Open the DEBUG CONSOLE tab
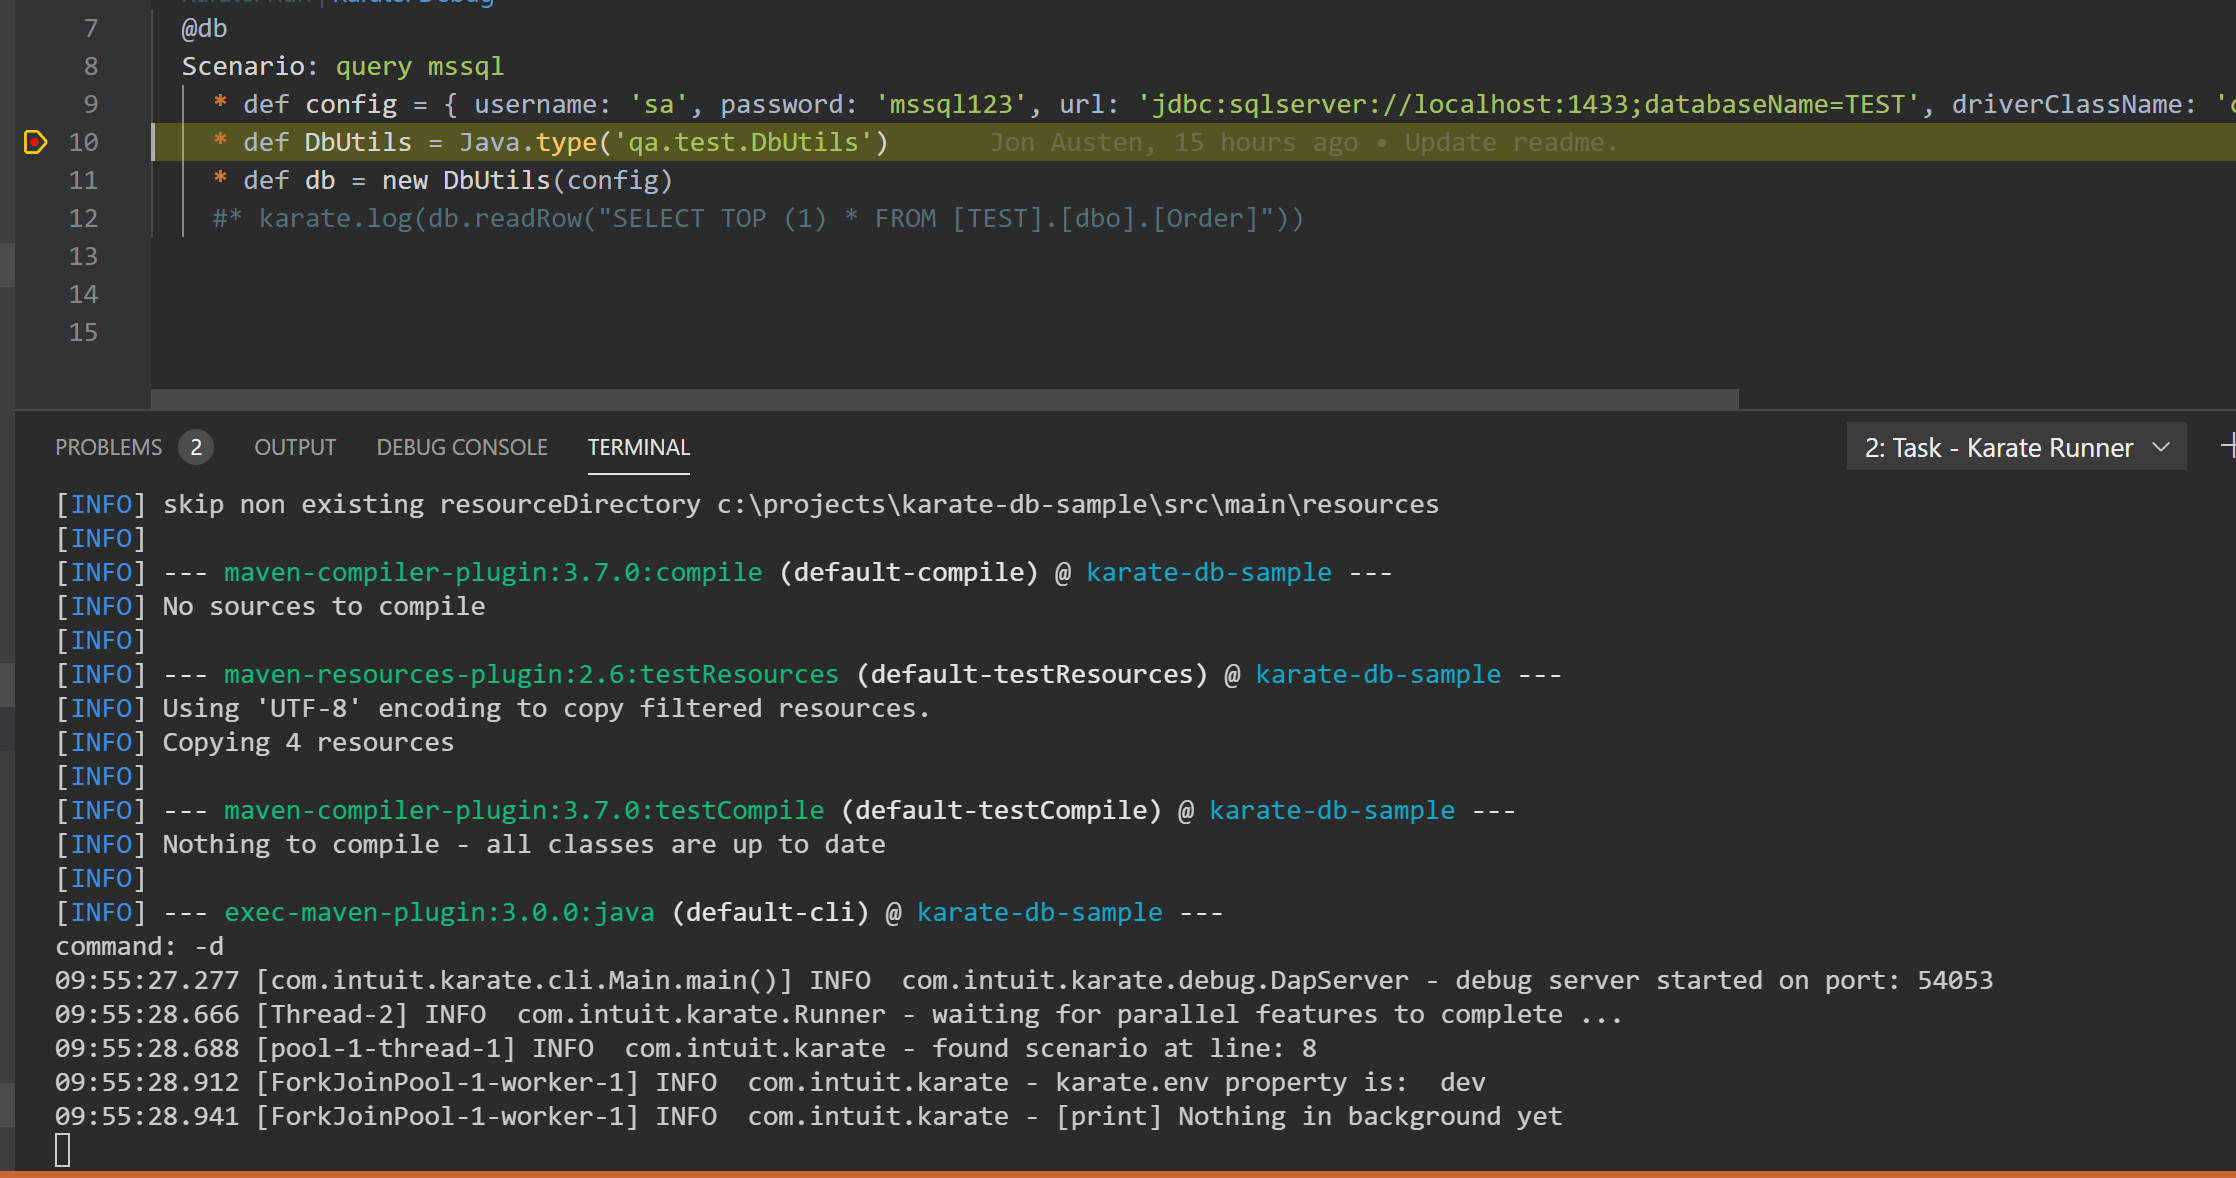Image resolution: width=2236 pixels, height=1178 pixels. pos(462,447)
